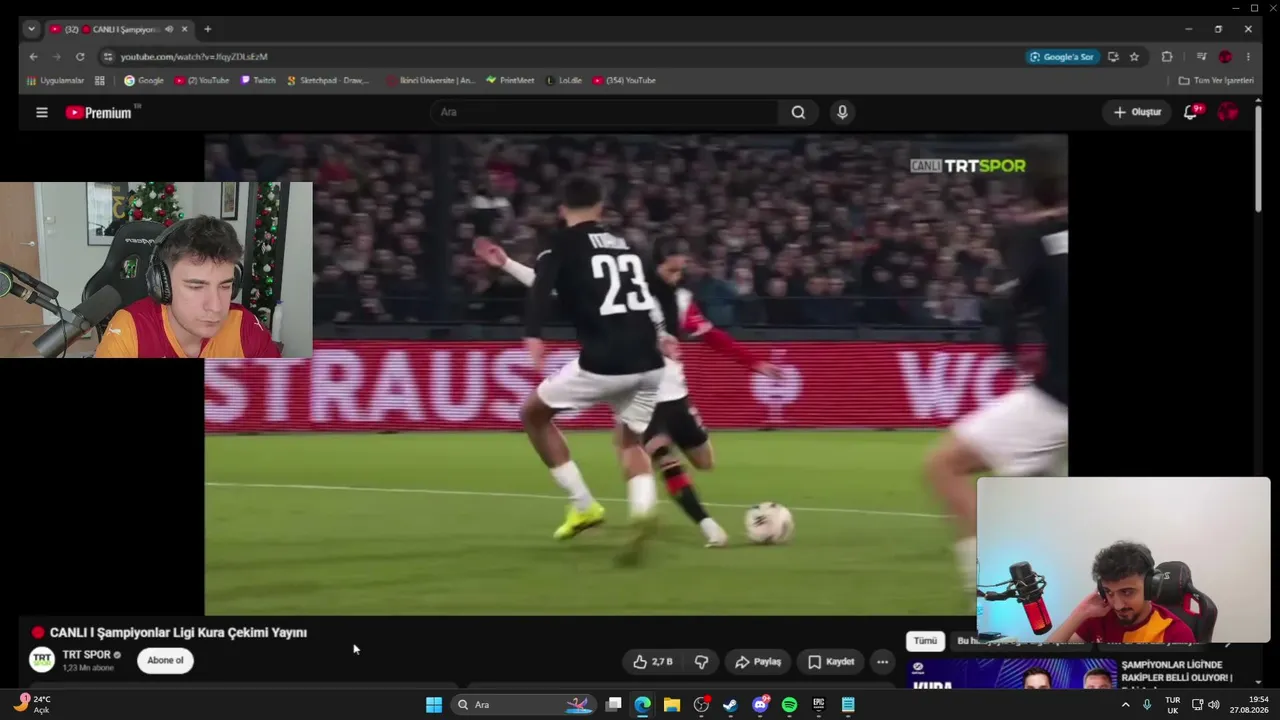Open the browser profile avatar
Viewport: 1280px width, 720px height.
tap(1225, 57)
